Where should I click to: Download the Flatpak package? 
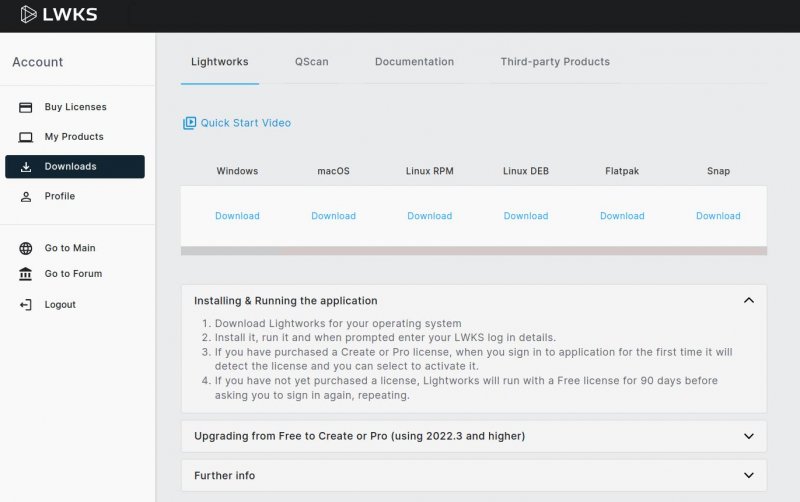pos(622,216)
